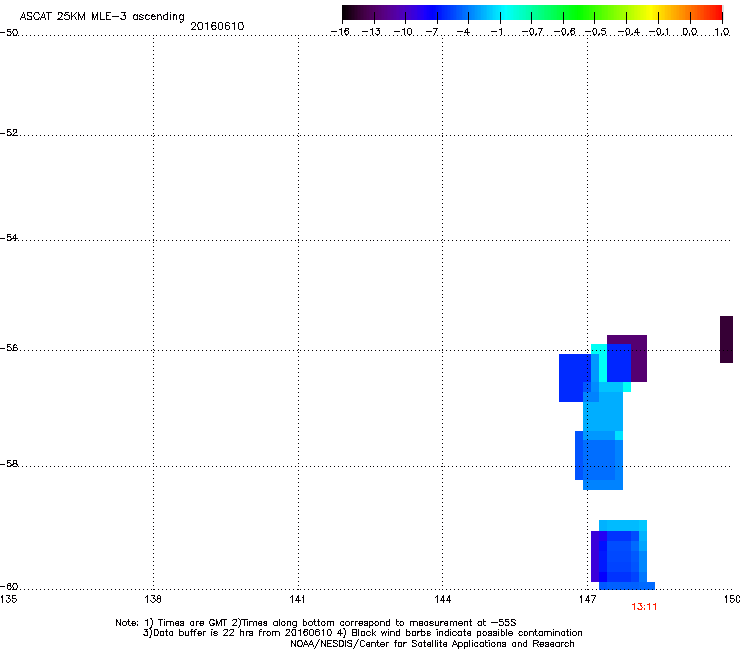
Task: Click the -50 latitude axis label
Action: click(9, 33)
